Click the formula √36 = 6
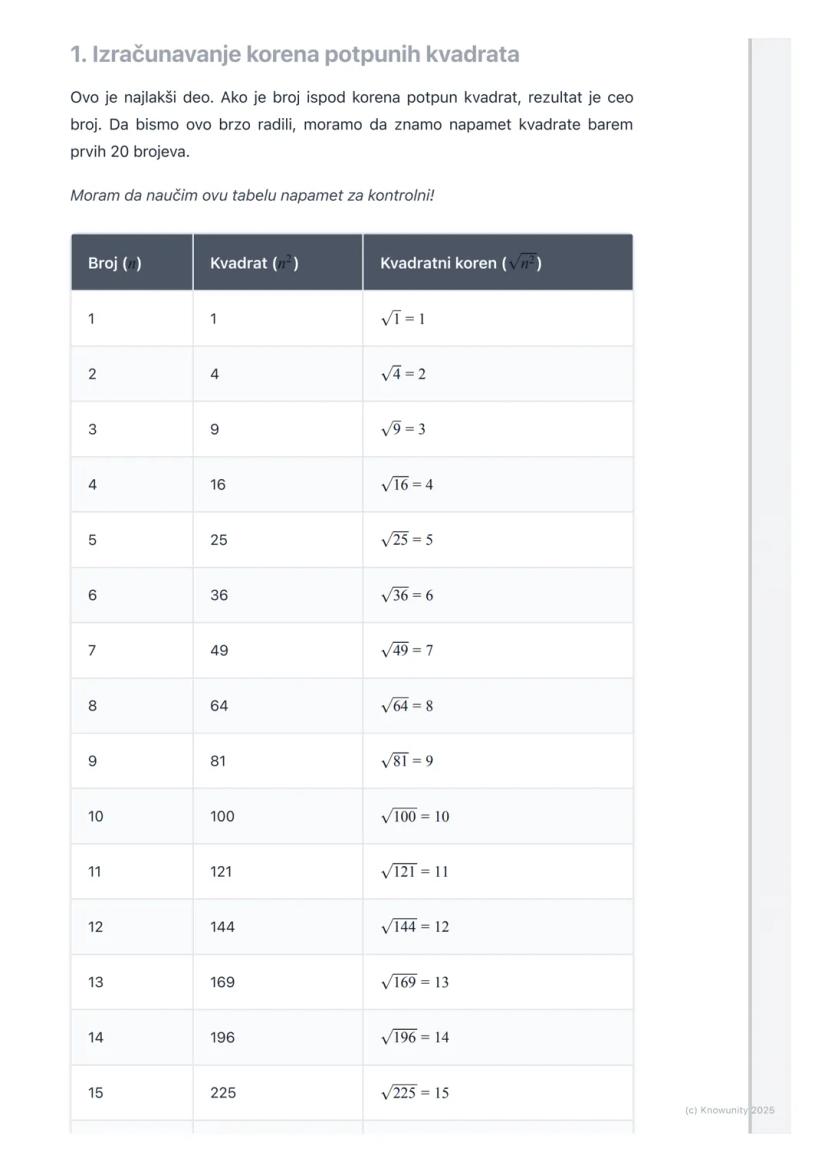 pos(407,596)
